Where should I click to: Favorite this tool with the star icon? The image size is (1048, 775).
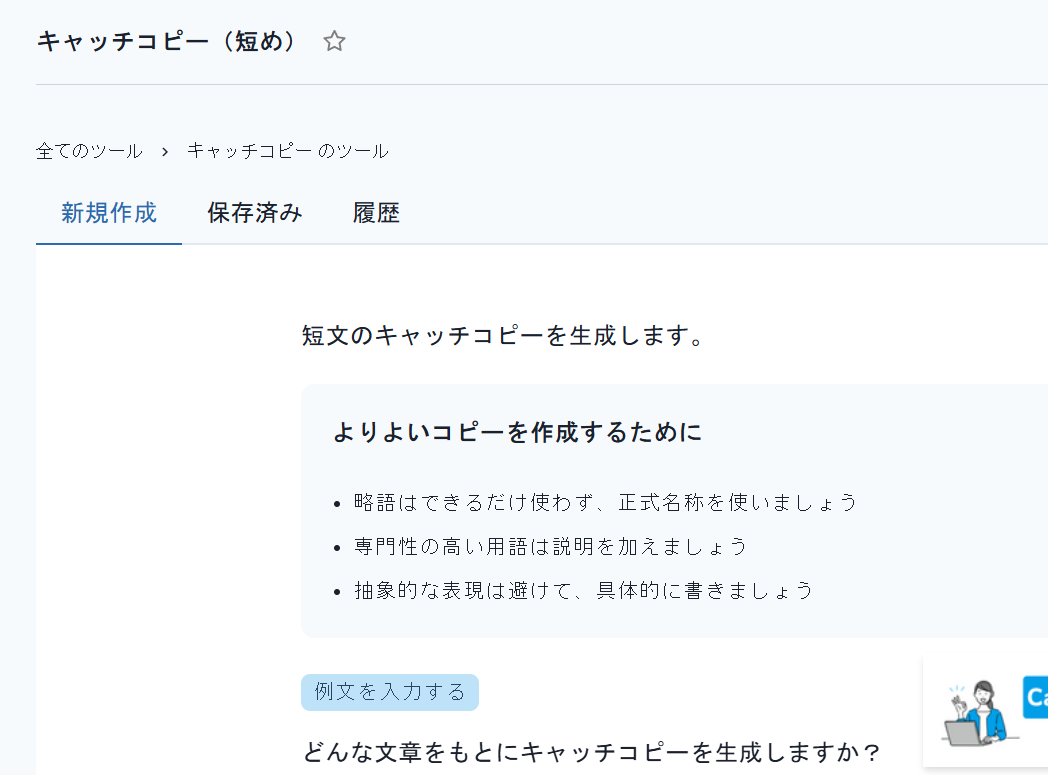[334, 41]
